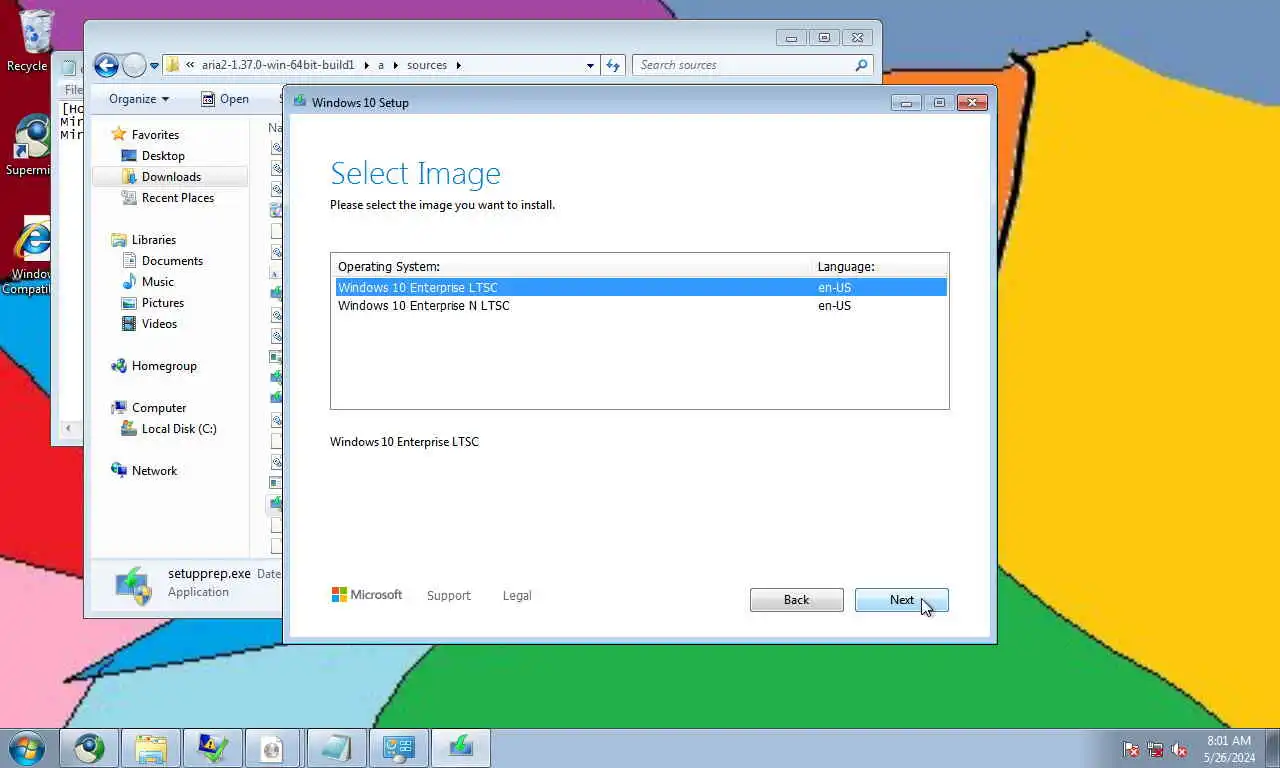1280x768 pixels.
Task: Open the Videos library
Action: (159, 324)
